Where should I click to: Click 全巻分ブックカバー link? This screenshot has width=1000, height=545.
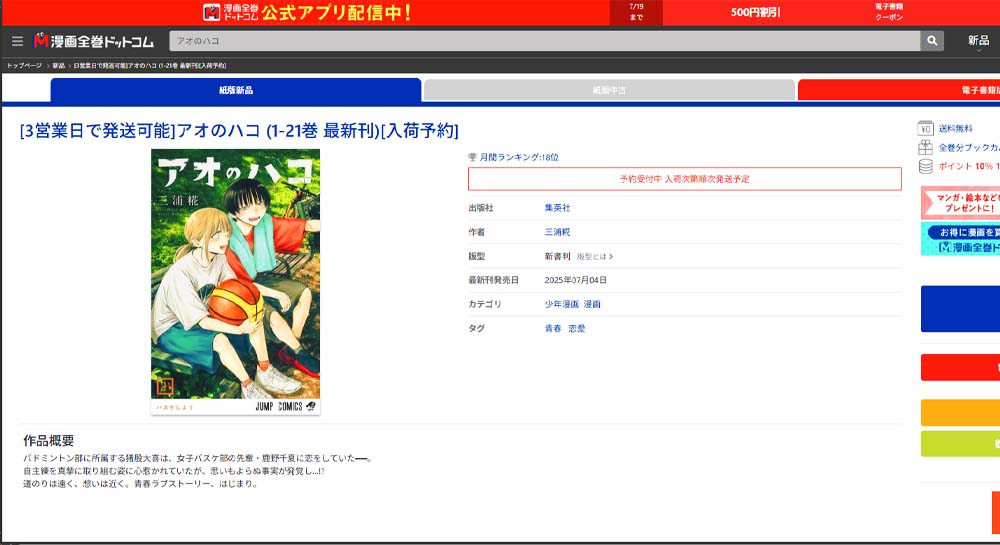tap(969, 147)
